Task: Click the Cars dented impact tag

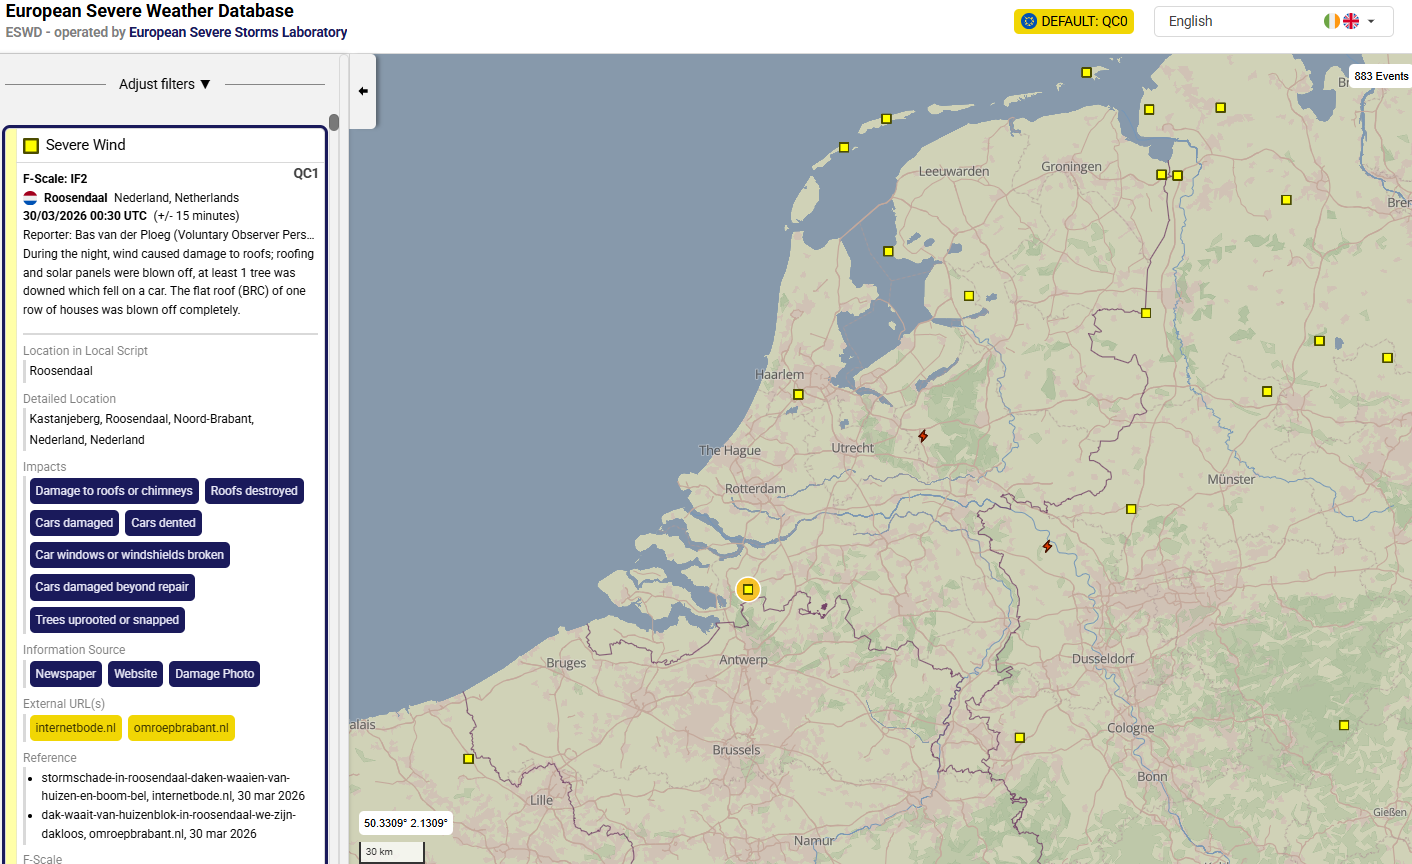Action: [163, 523]
